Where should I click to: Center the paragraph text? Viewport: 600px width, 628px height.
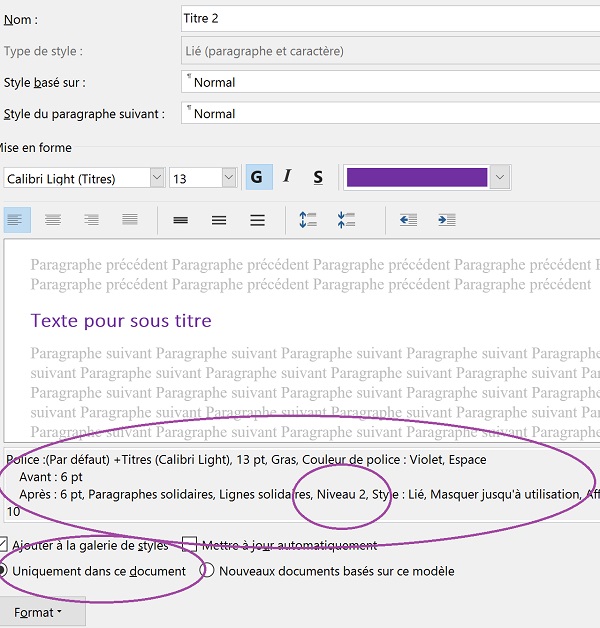[53, 220]
